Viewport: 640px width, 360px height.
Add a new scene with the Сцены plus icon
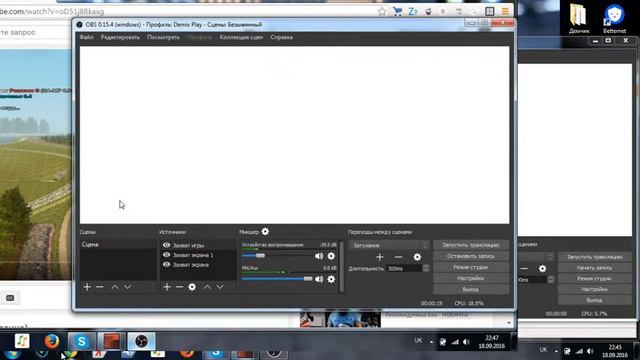(x=87, y=287)
